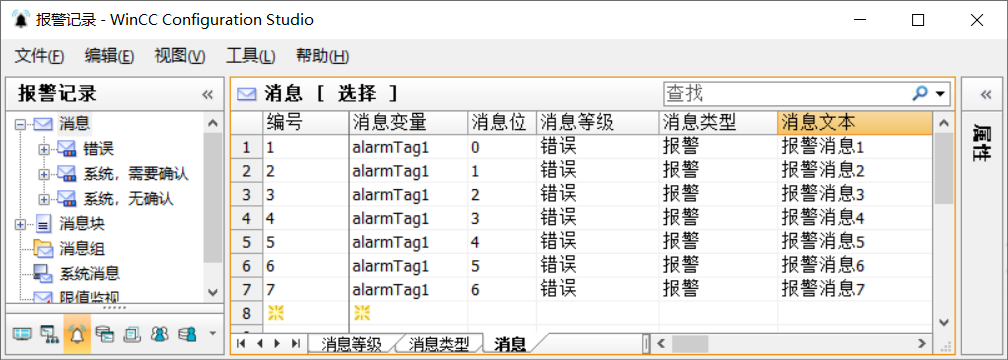Jump to first sheet tab arrow
This screenshot has width=1008, height=360.
coord(240,344)
